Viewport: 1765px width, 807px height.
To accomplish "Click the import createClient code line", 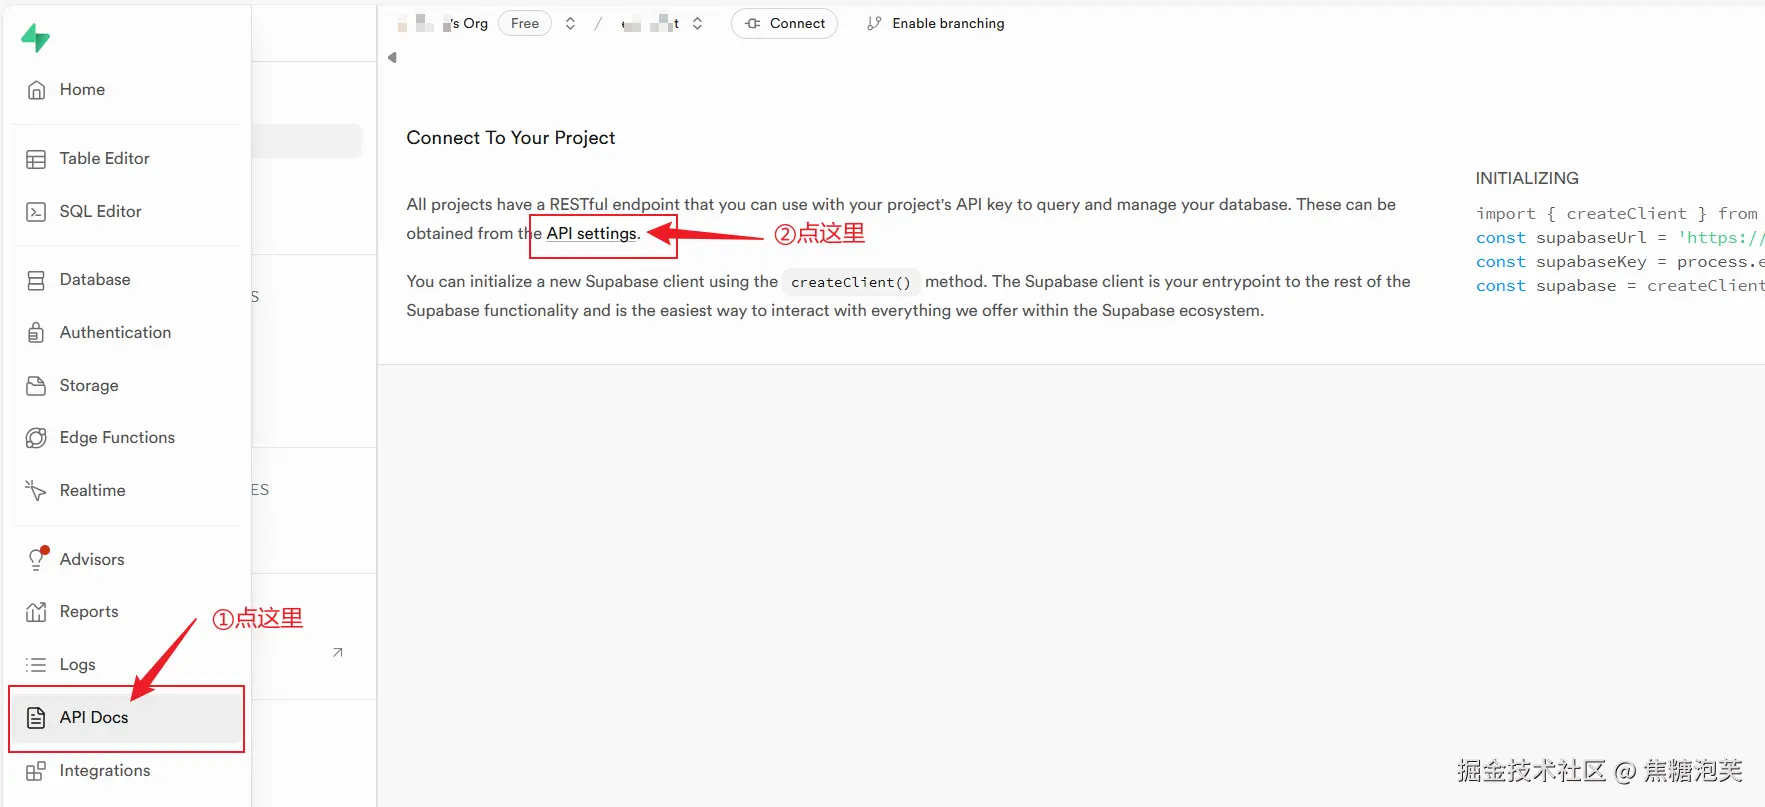I will (1619, 214).
